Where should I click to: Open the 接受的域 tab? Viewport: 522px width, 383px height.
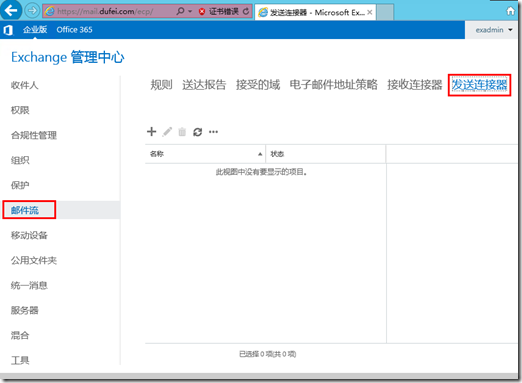[258, 85]
